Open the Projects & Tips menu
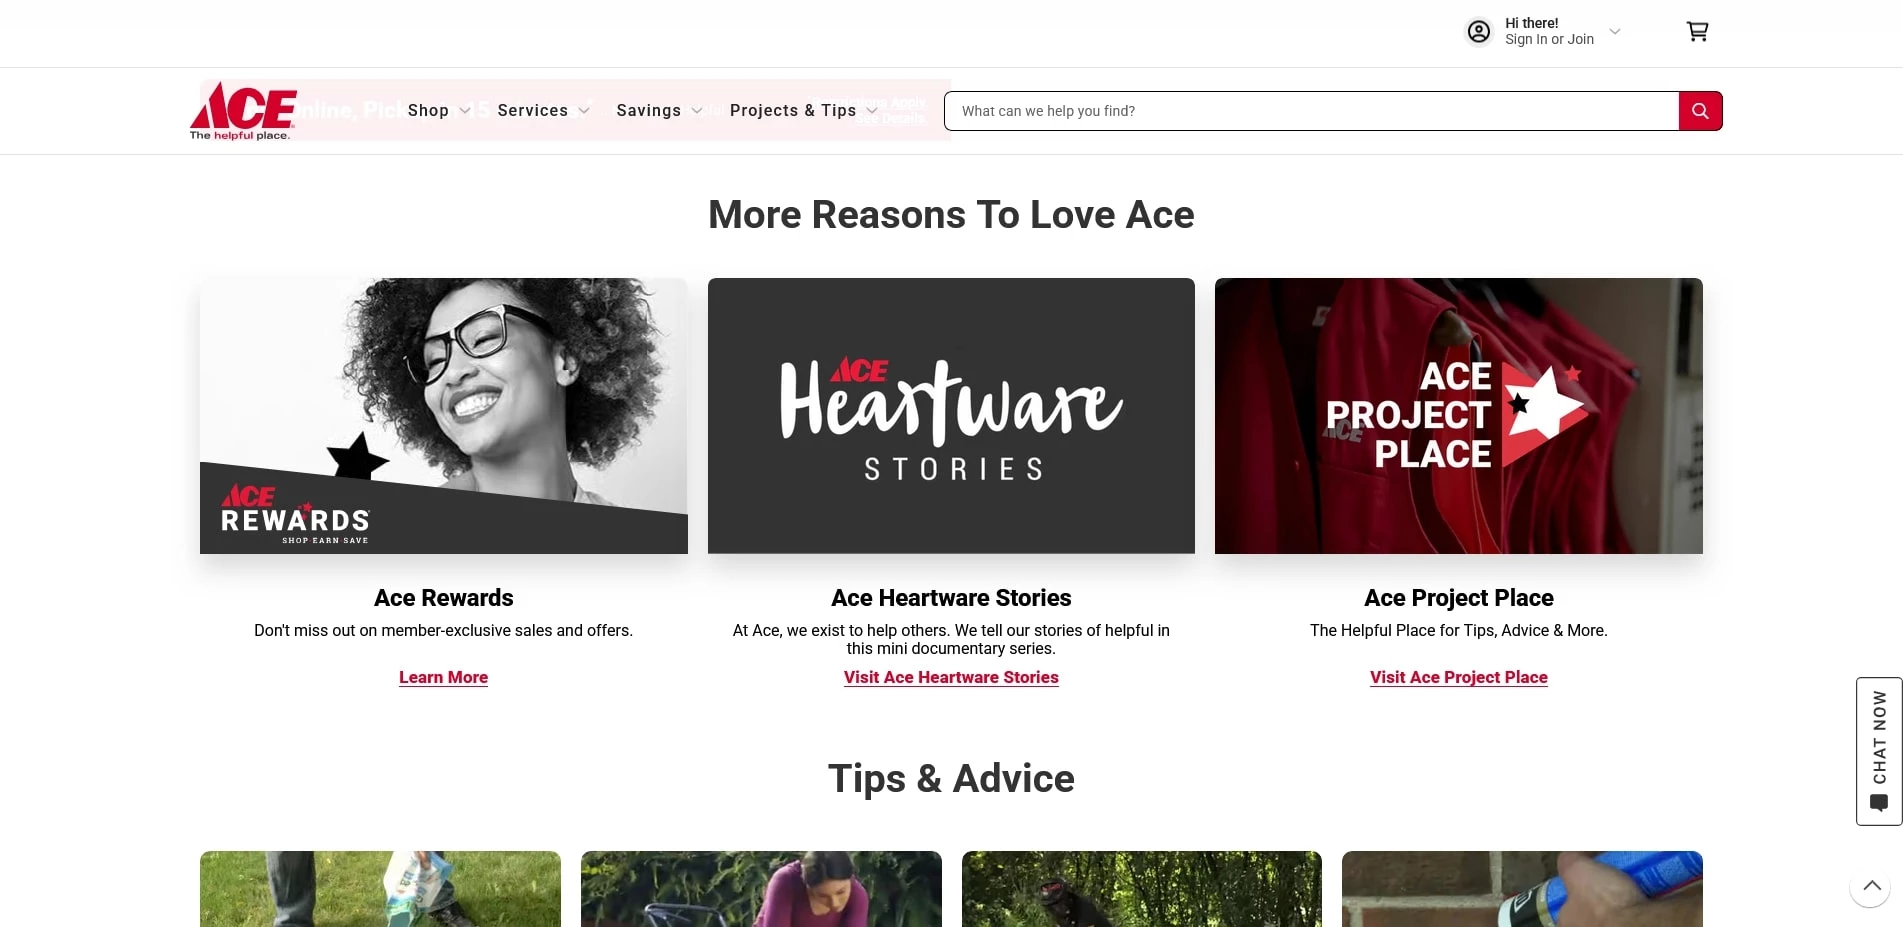 794,110
